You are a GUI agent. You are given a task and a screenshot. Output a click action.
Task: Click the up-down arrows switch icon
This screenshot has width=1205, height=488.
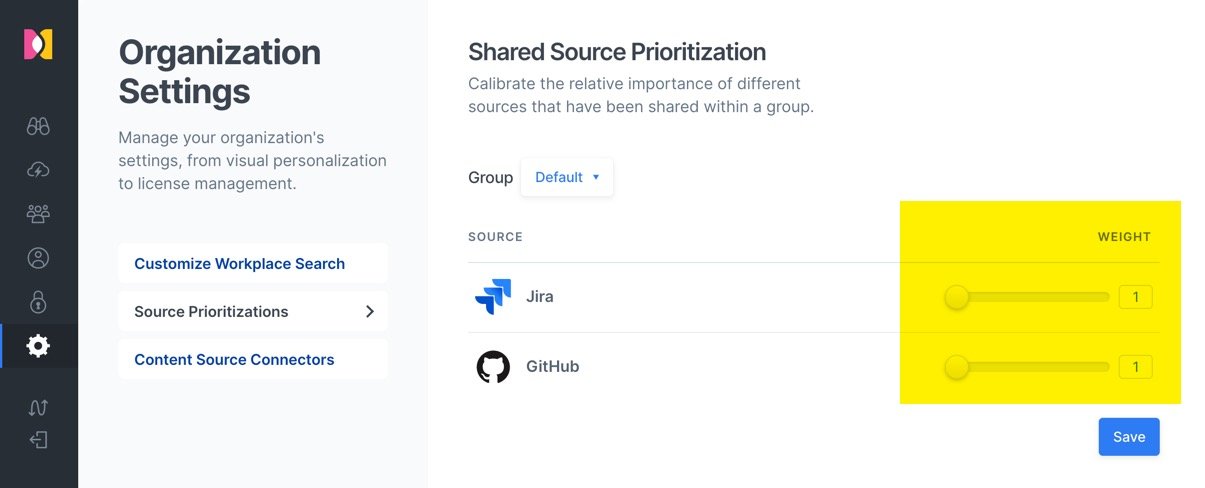tap(38, 407)
